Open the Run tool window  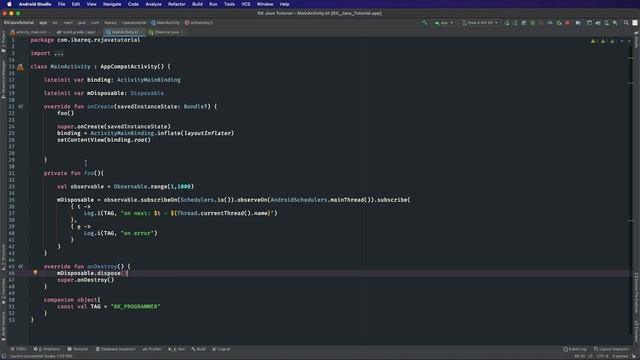tap(177, 349)
